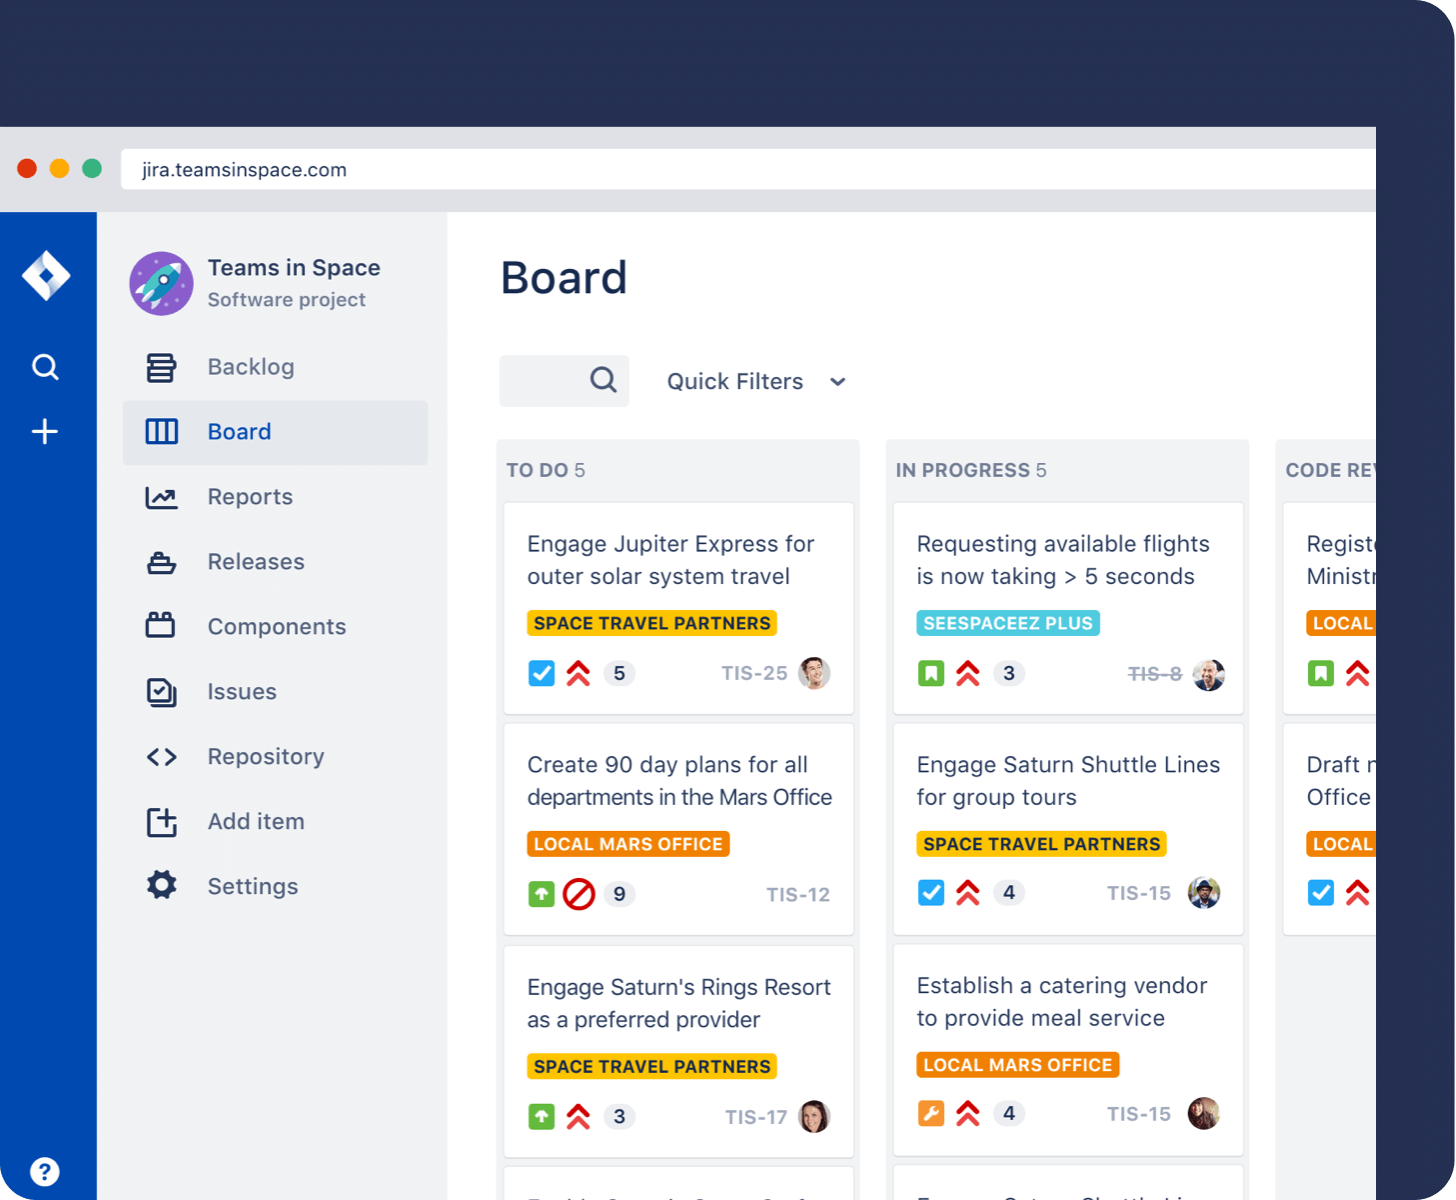Open card Requesting available flights
Image resolution: width=1456 pixels, height=1200 pixels.
pyautogui.click(x=1068, y=608)
